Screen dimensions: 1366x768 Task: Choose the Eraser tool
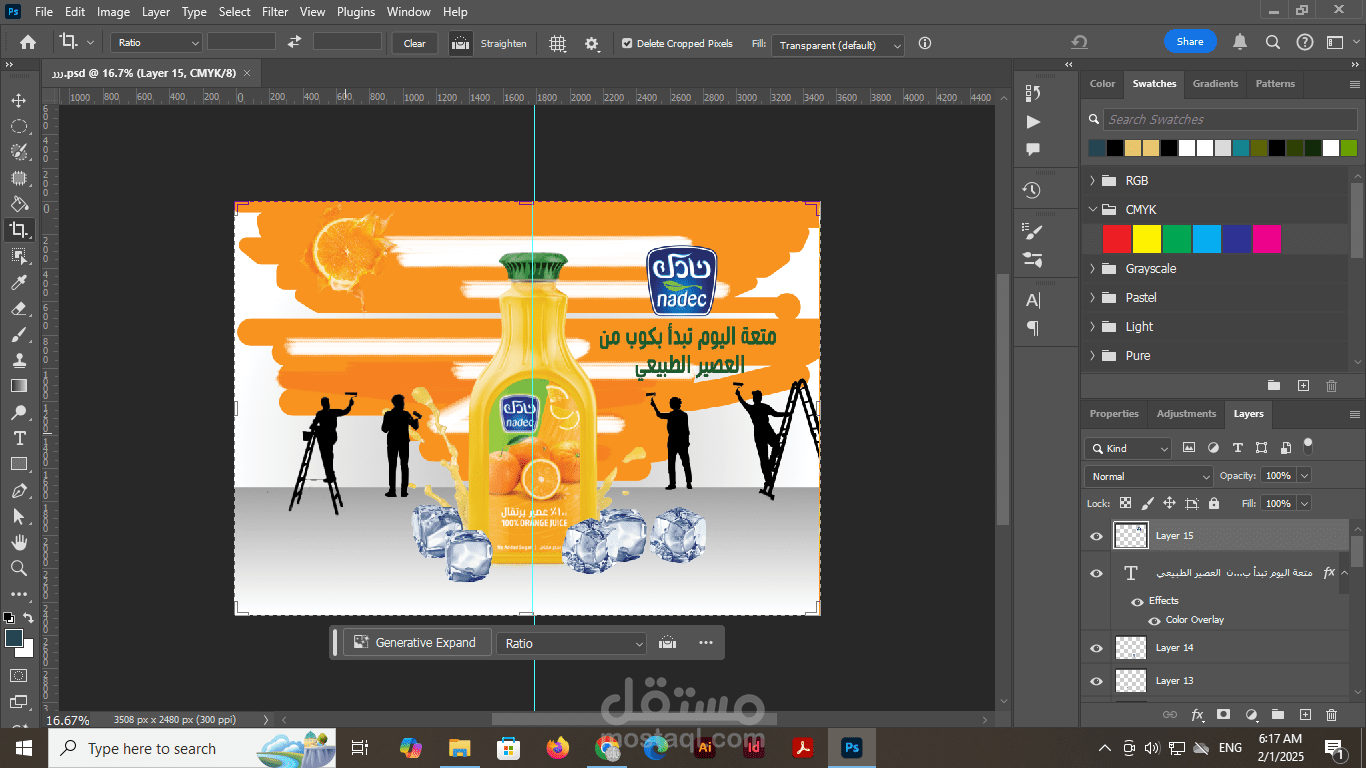click(18, 308)
